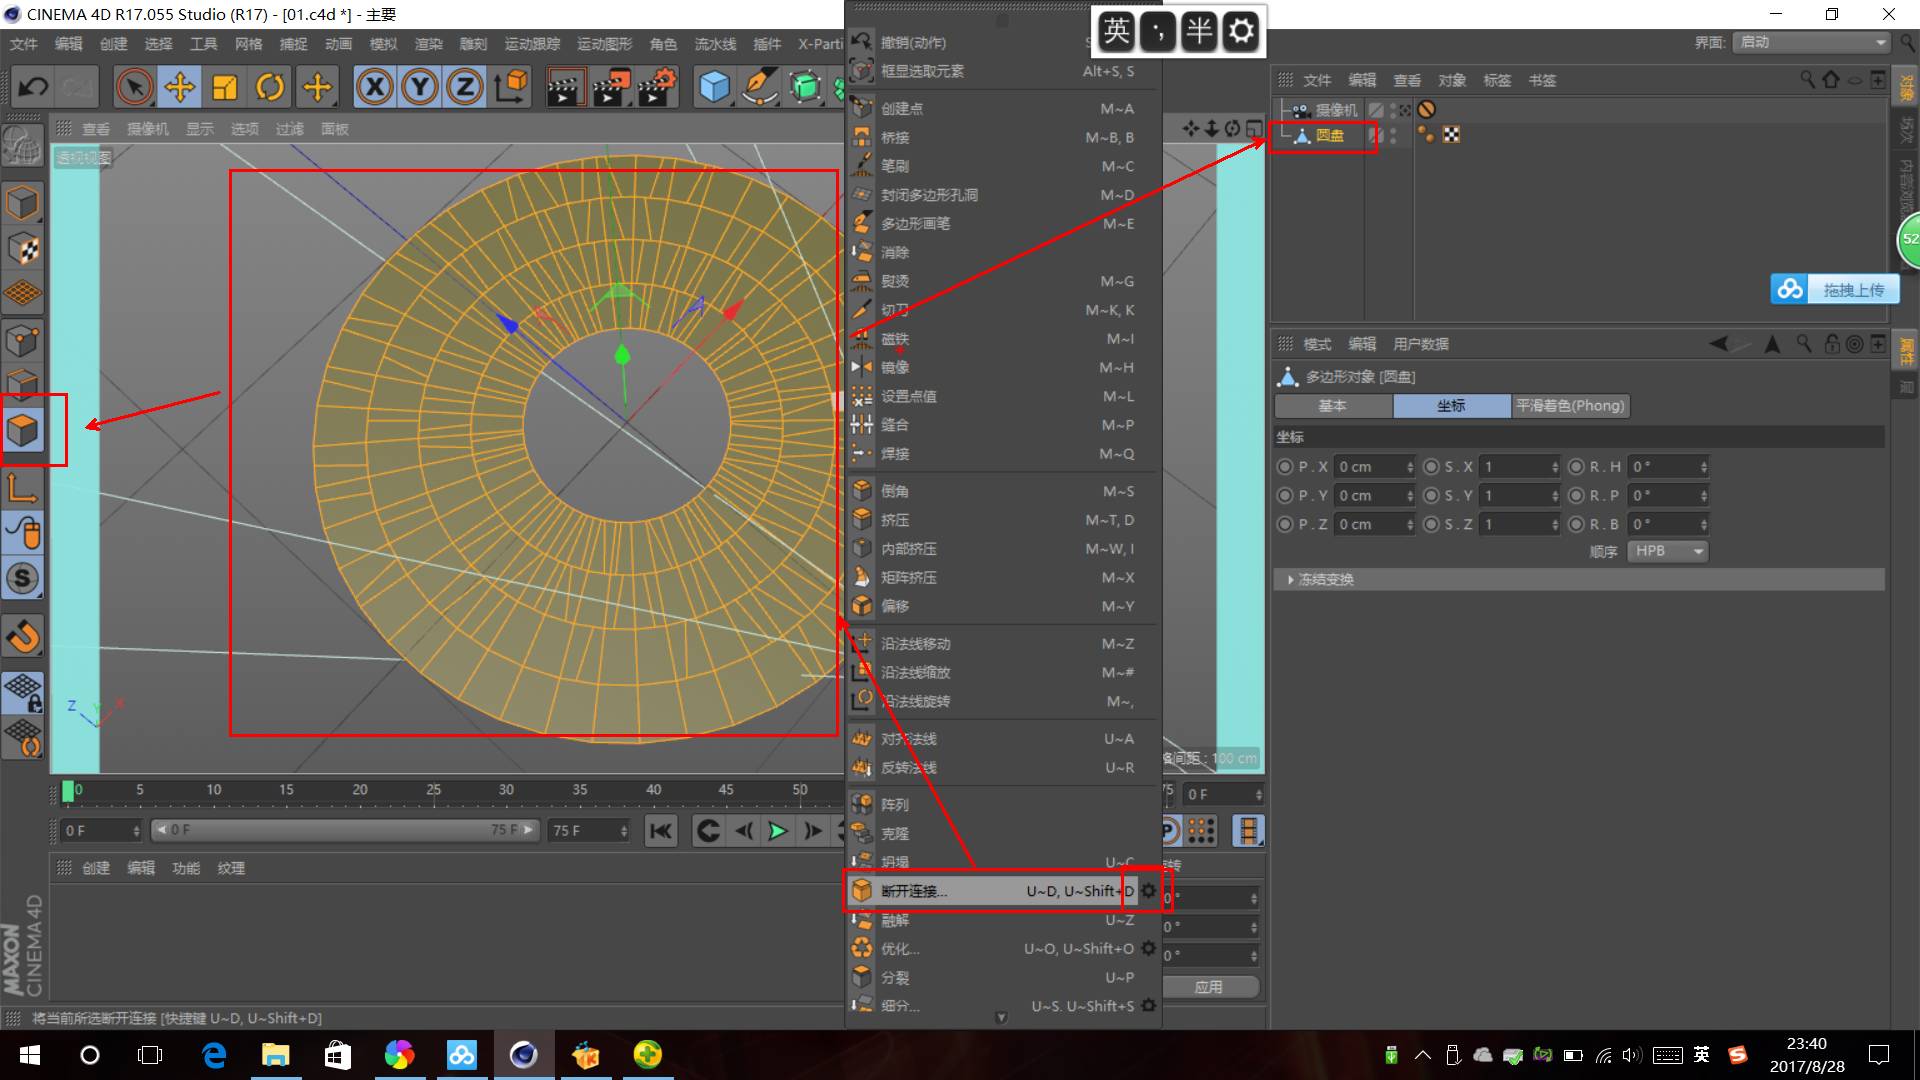Image resolution: width=1920 pixels, height=1080 pixels.
Task: Open Windows Start menu
Action: tap(29, 1055)
